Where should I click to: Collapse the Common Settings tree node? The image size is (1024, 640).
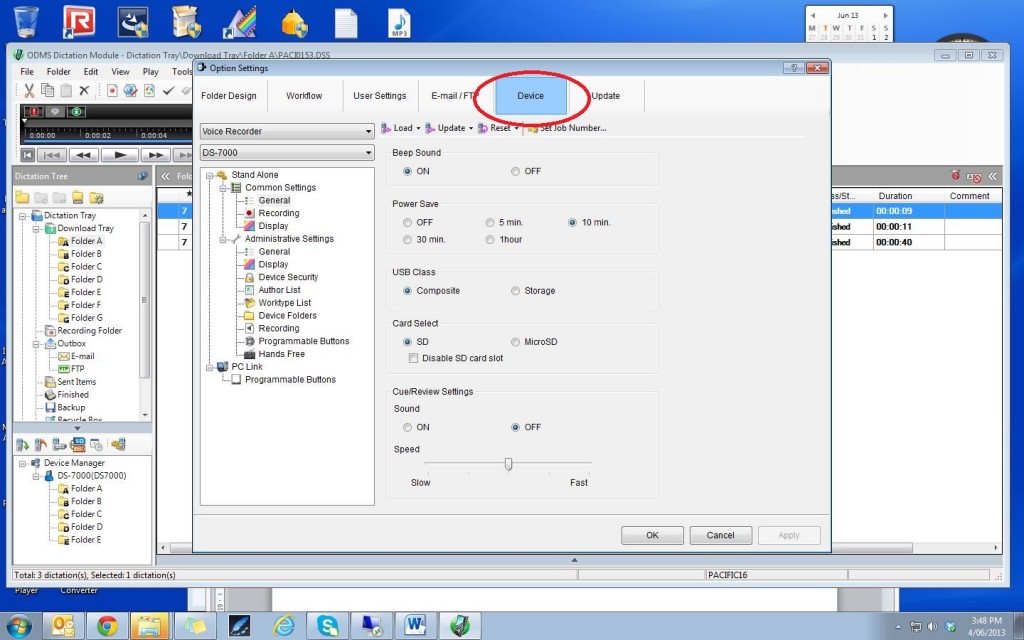click(x=223, y=188)
